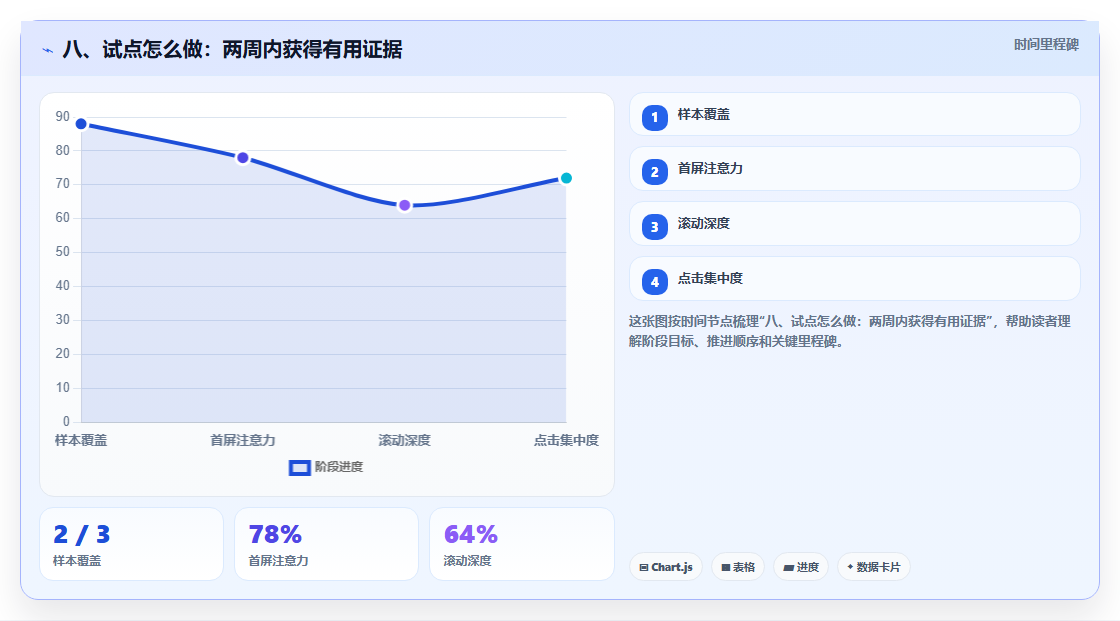Select the 滚动深度 data point at 64
1120x621 pixels.
click(x=404, y=206)
